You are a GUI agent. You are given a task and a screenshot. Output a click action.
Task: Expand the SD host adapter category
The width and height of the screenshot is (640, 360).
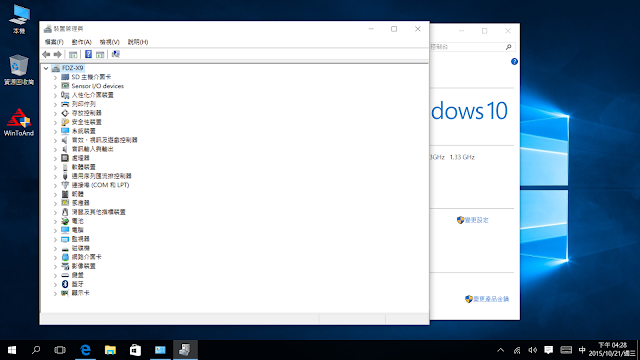coord(55,77)
